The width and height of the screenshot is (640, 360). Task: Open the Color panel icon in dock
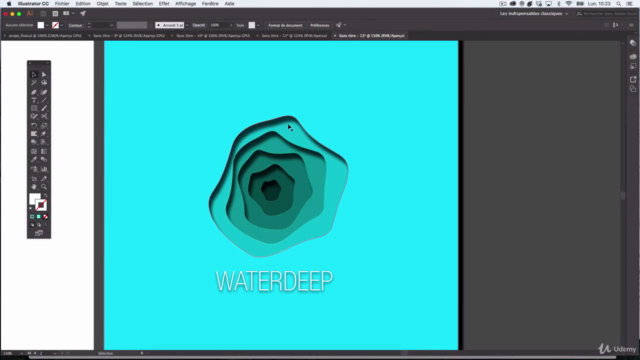click(x=633, y=43)
